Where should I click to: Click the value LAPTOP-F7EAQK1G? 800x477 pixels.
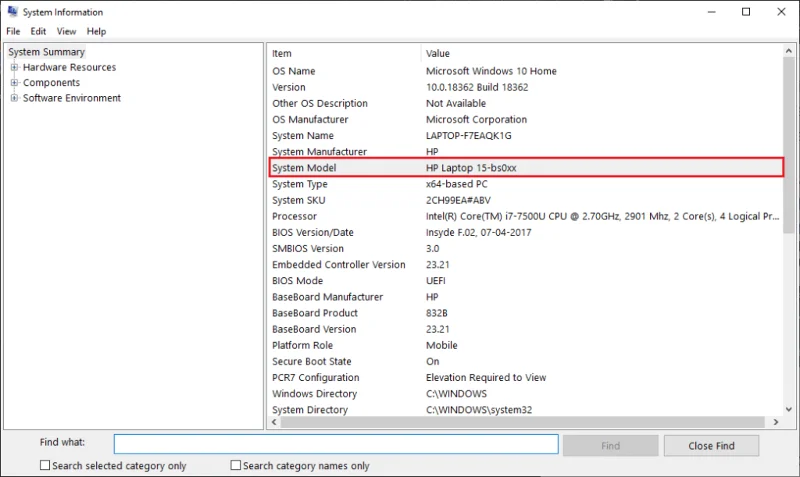468,136
